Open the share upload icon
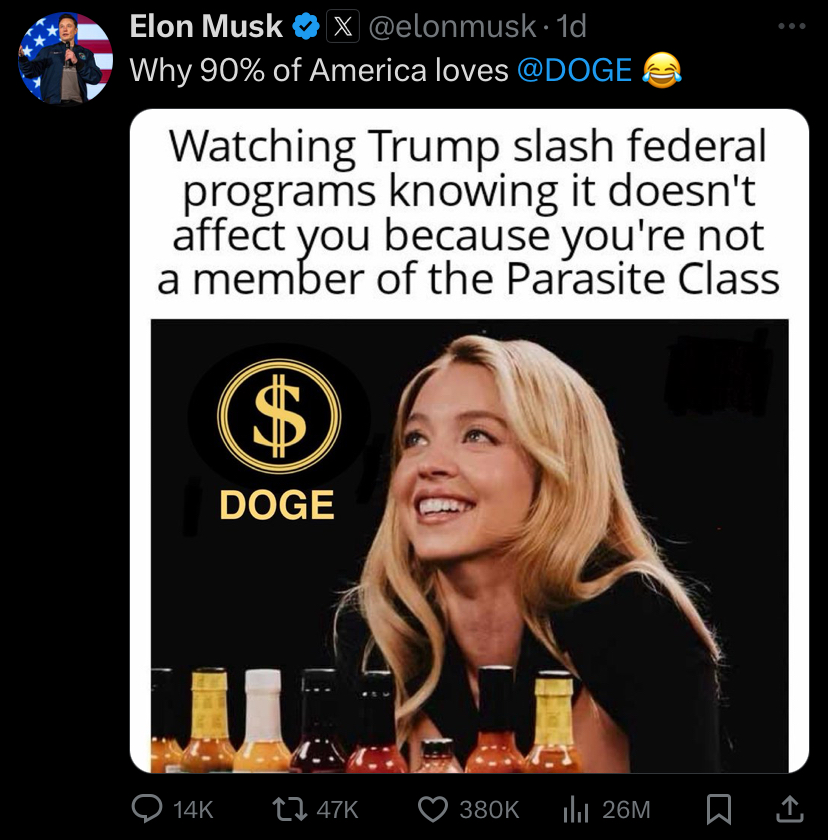Screen dimensions: 828x840 tap(790, 809)
